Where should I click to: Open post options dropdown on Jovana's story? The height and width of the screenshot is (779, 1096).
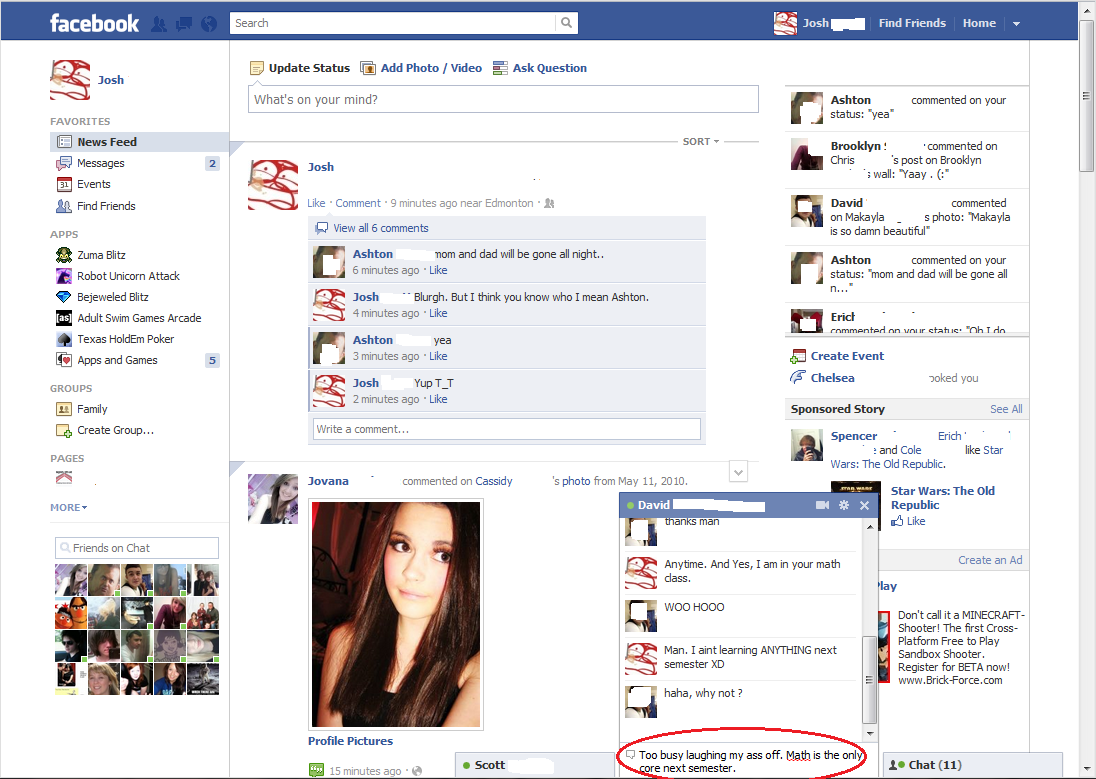tap(738, 471)
